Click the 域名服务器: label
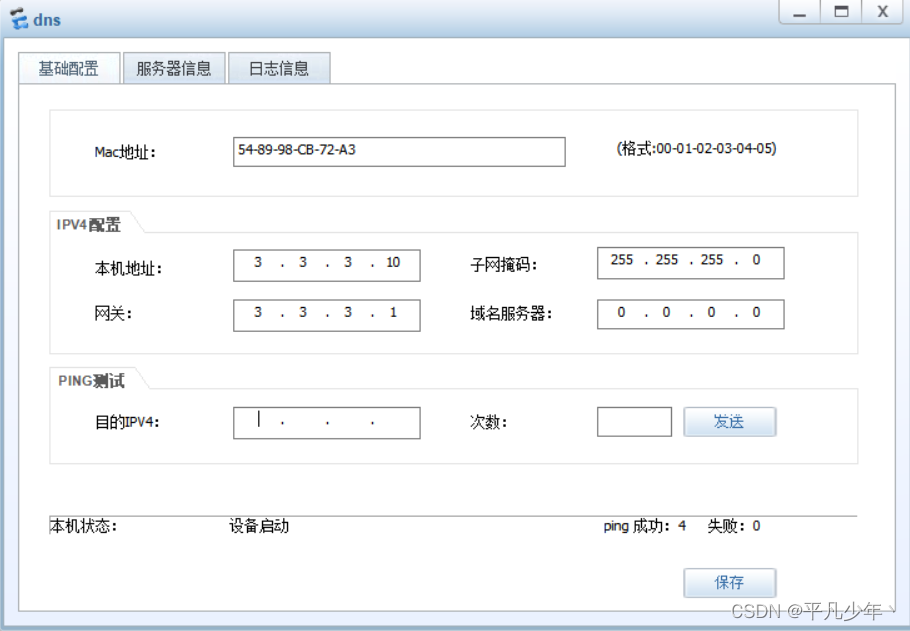 (511, 313)
